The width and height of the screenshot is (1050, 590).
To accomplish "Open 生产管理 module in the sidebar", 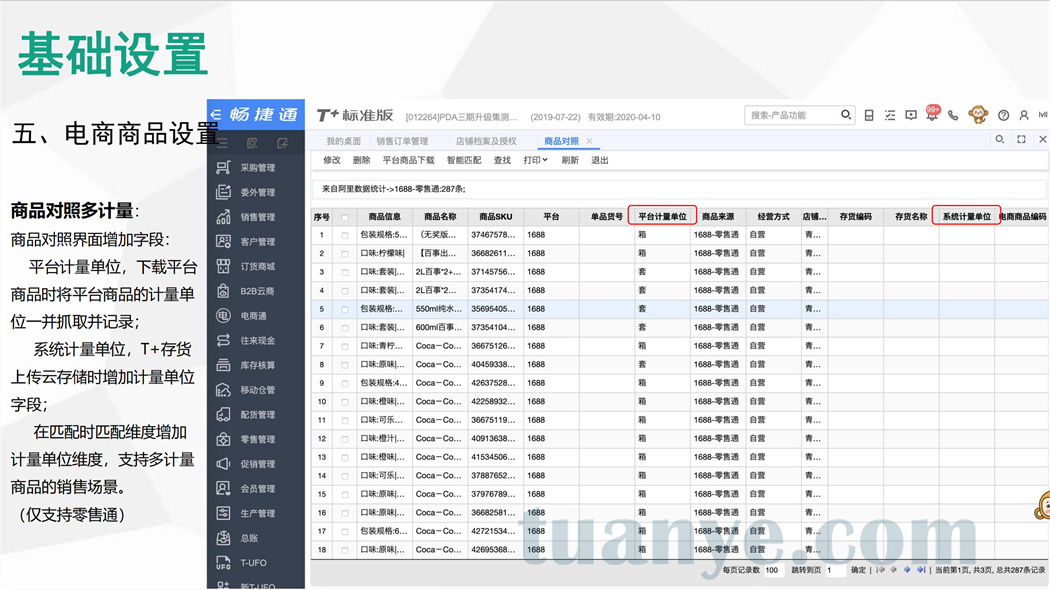I will pos(256,514).
